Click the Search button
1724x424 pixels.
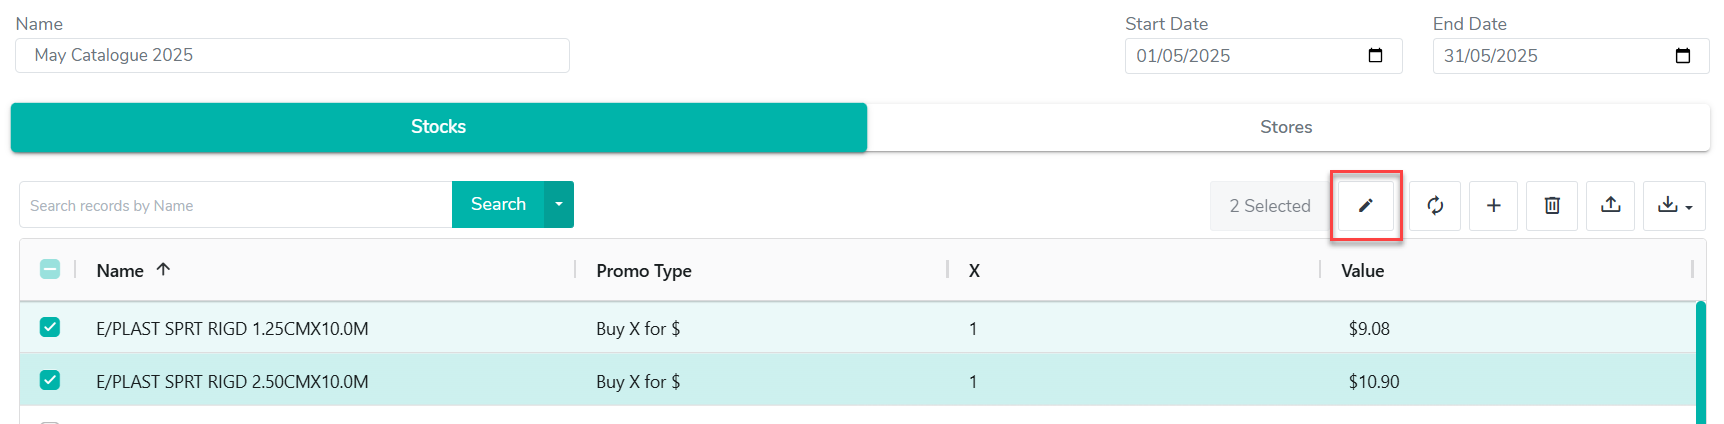(x=498, y=204)
